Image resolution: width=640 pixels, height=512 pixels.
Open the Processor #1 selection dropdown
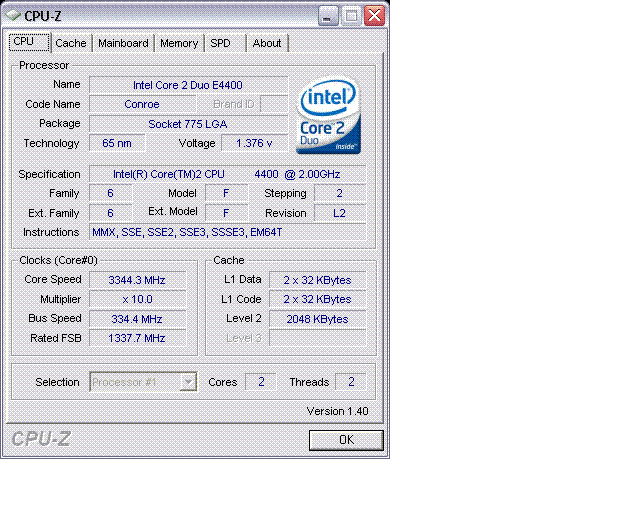(143, 382)
